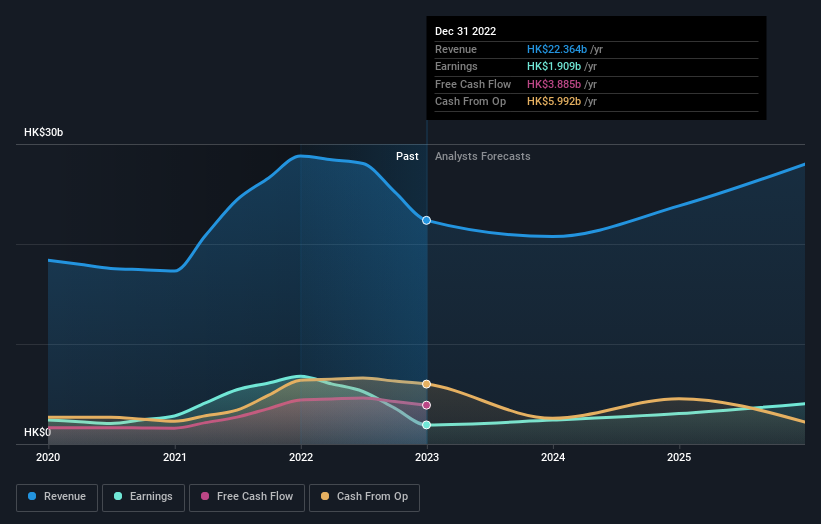This screenshot has width=821, height=524.
Task: Click the 2023 x-axis label
Action: coord(427,458)
